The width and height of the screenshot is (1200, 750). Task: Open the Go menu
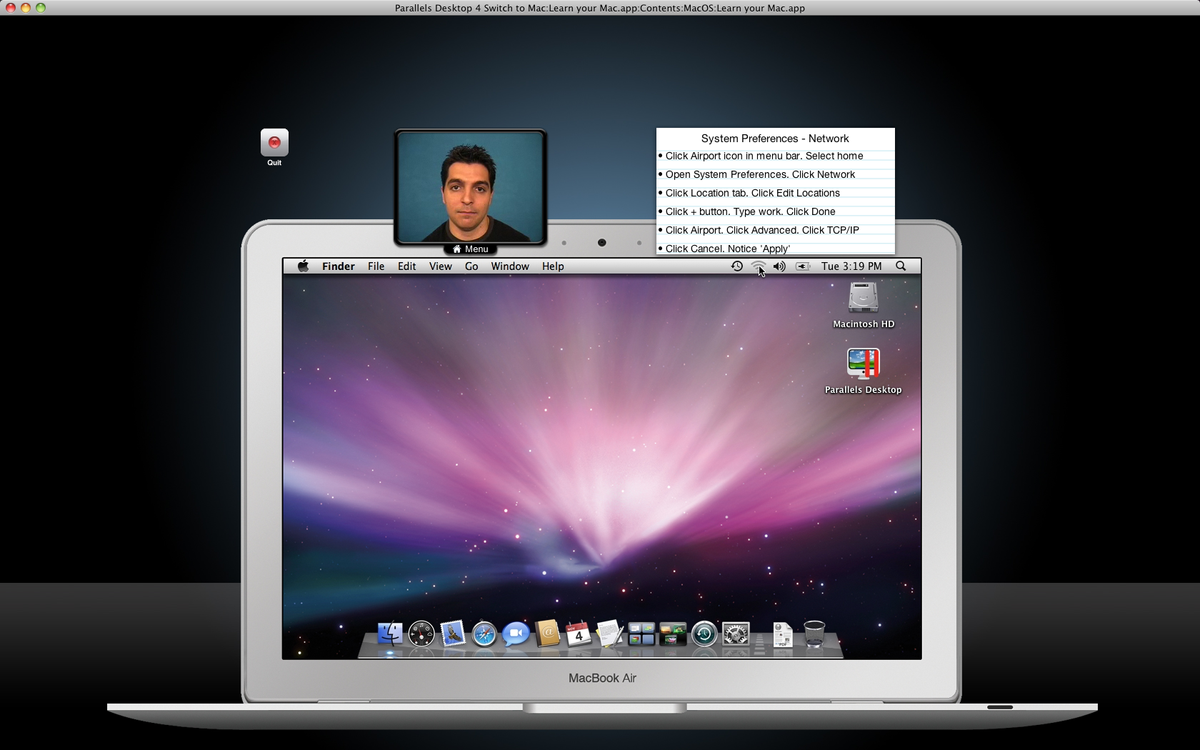(x=471, y=266)
